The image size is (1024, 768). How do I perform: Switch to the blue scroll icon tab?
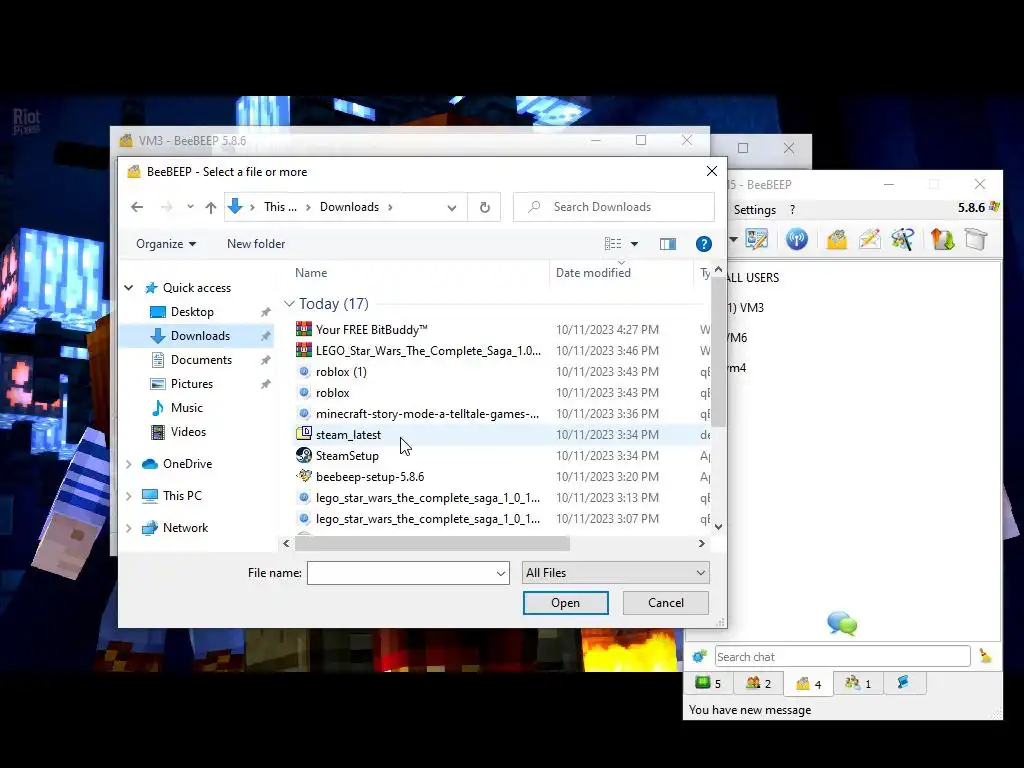904,682
